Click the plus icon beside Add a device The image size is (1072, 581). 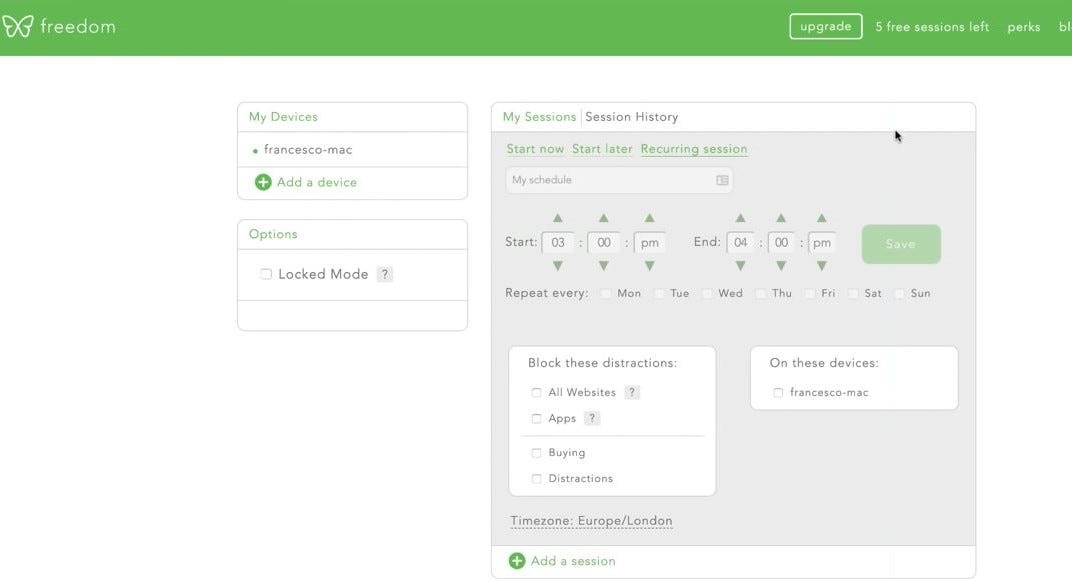[263, 182]
